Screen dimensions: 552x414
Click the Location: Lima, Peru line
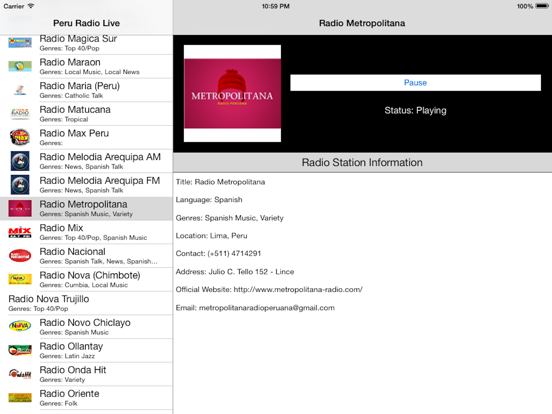click(212, 236)
